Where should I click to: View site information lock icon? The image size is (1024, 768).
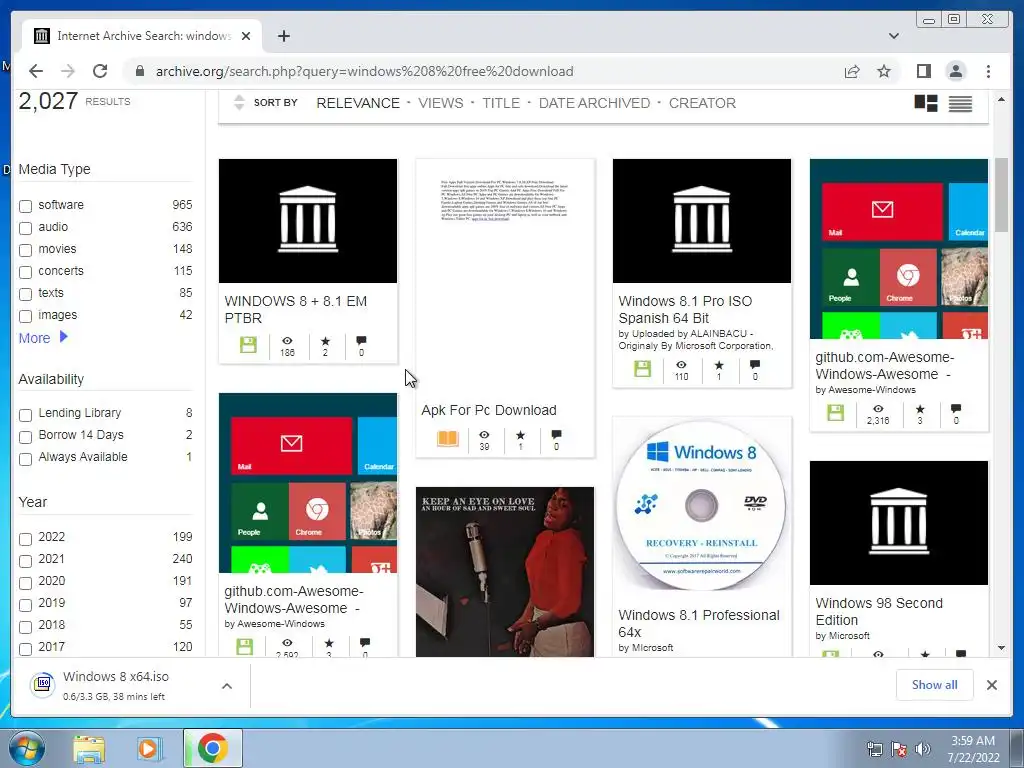coord(139,71)
